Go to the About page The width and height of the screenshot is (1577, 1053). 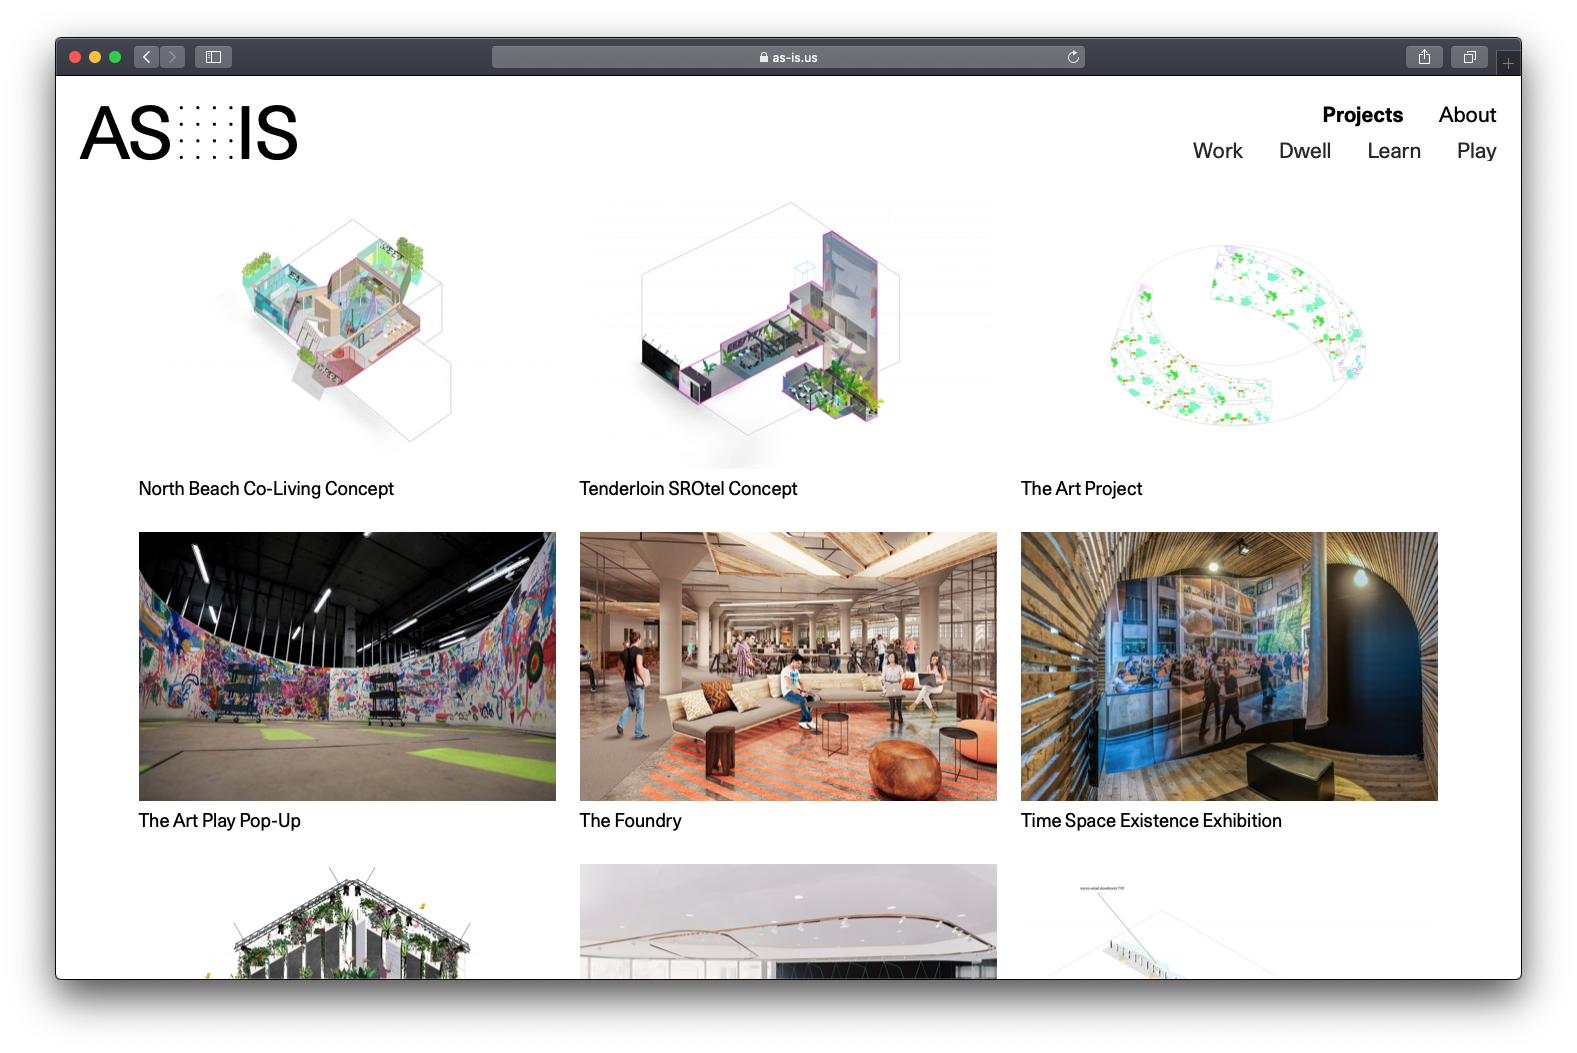[1467, 115]
